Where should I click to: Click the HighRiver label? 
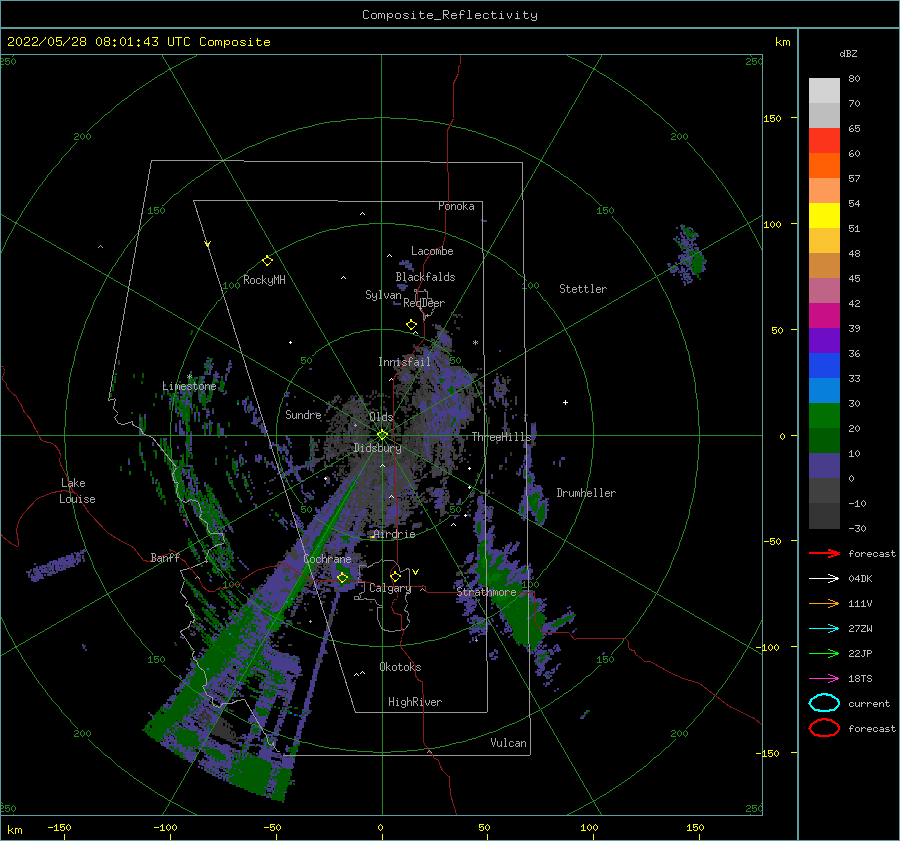[x=415, y=702]
